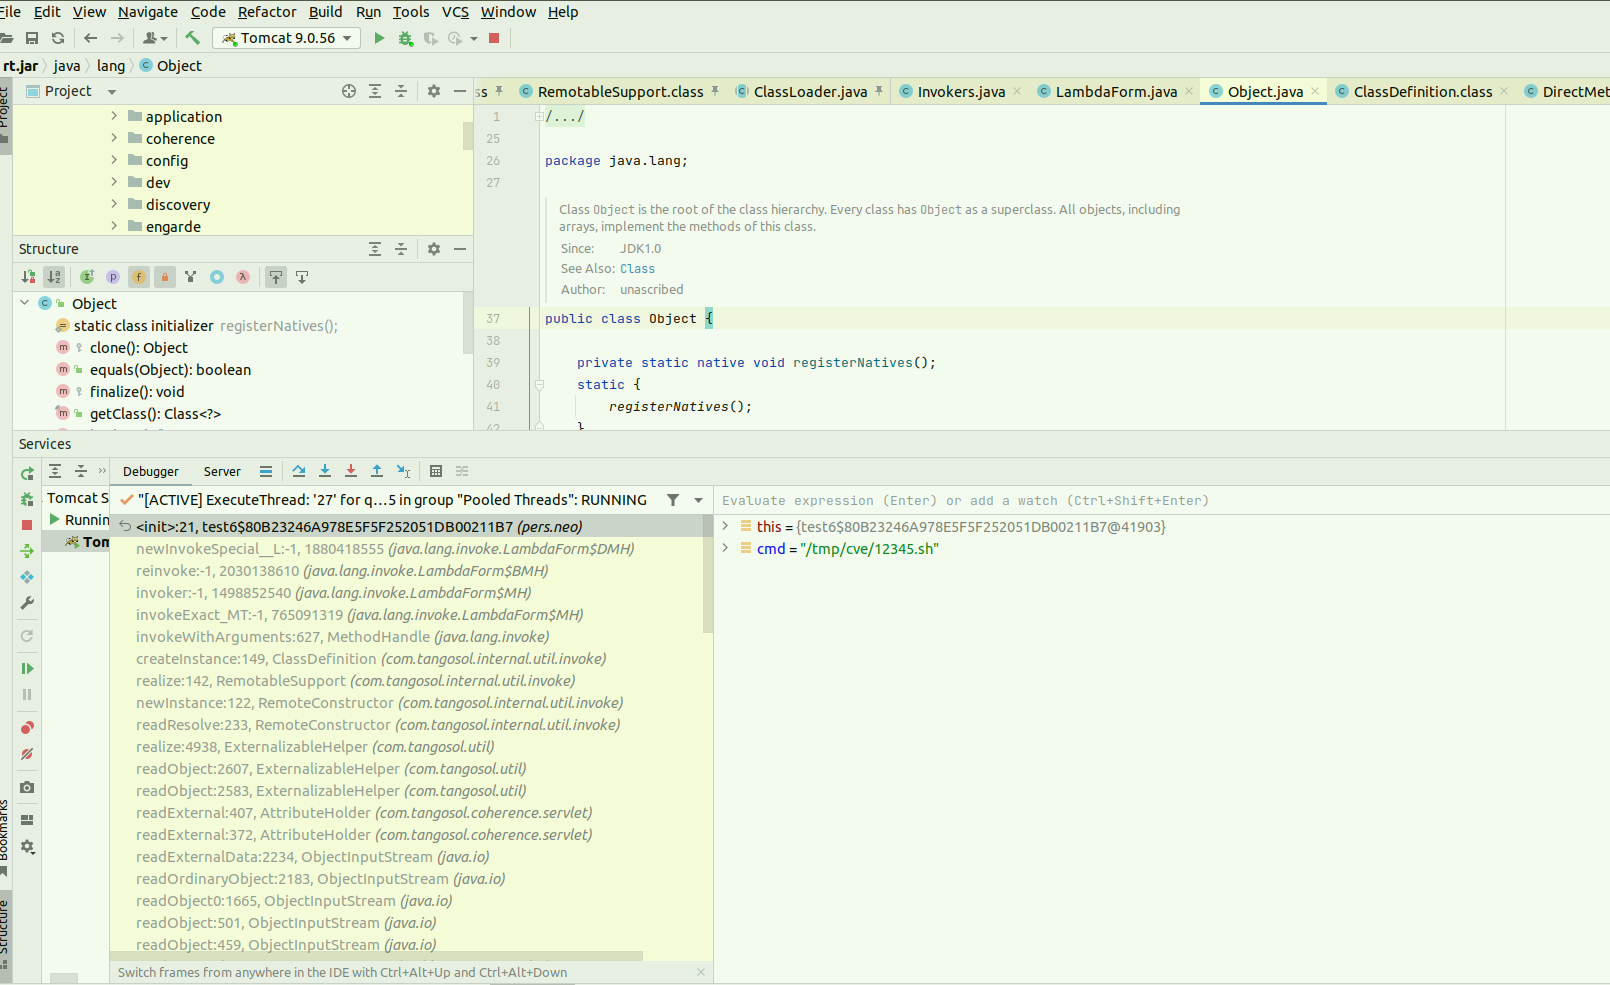1610x985 pixels.
Task: Hide the Project panel with minus
Action: 460,91
